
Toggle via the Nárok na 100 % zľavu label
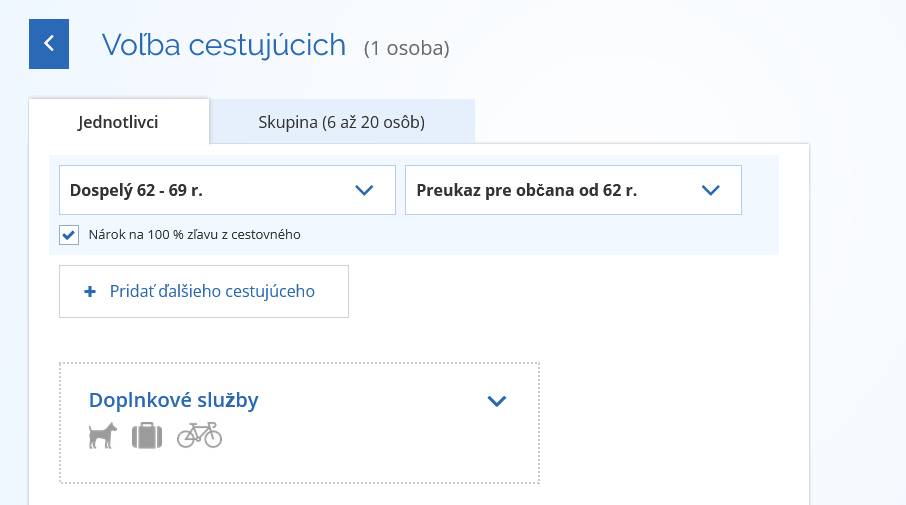pos(194,235)
